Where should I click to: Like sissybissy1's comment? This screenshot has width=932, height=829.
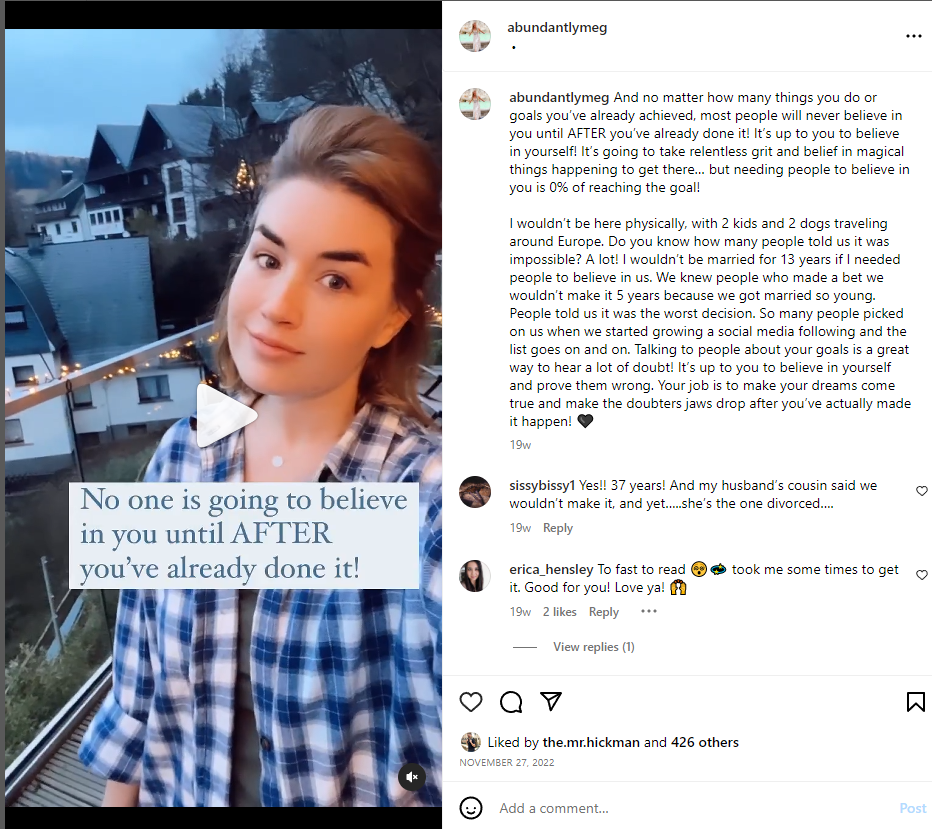(x=922, y=491)
